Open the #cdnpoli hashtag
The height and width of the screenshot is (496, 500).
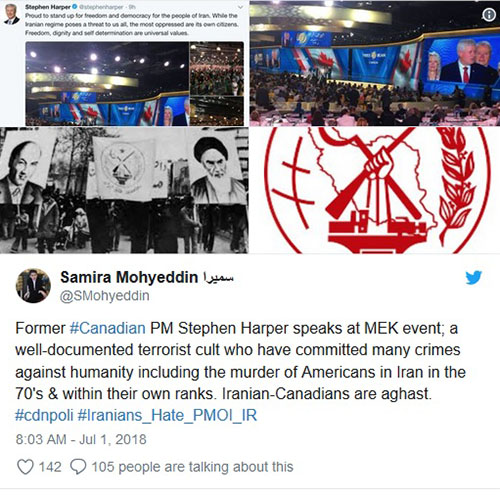tap(44, 415)
